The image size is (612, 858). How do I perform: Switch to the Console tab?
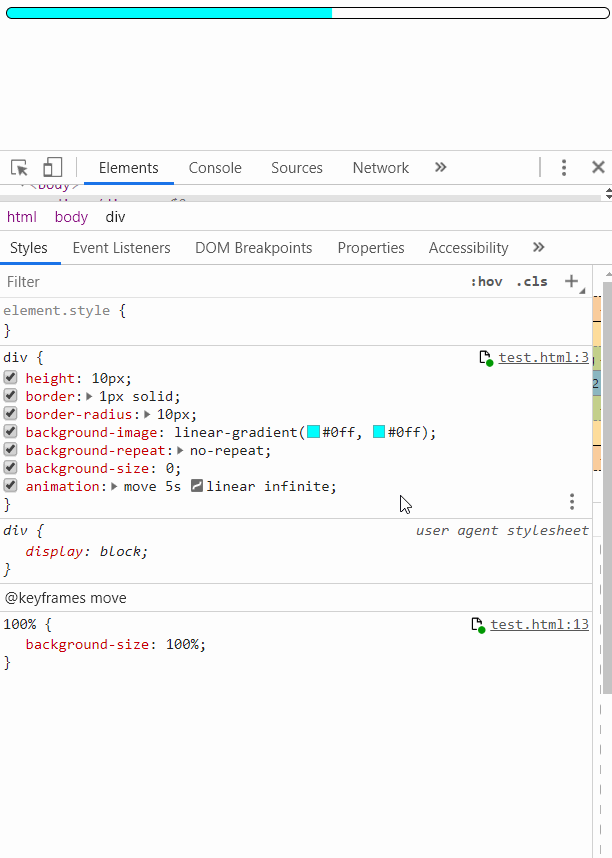215,168
